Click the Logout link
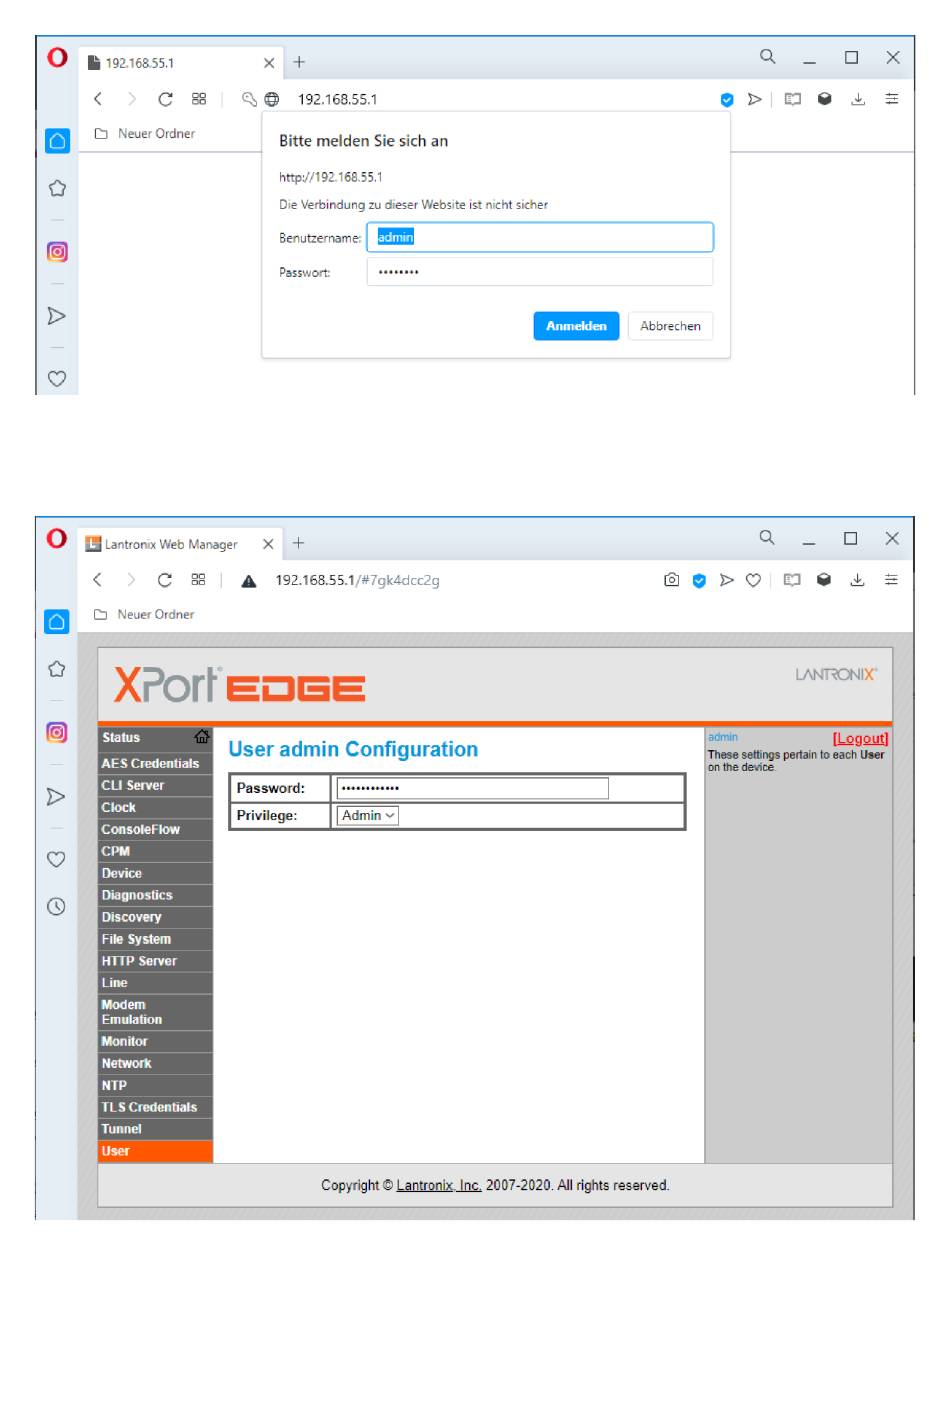The width and height of the screenshot is (950, 1412). pos(860,739)
